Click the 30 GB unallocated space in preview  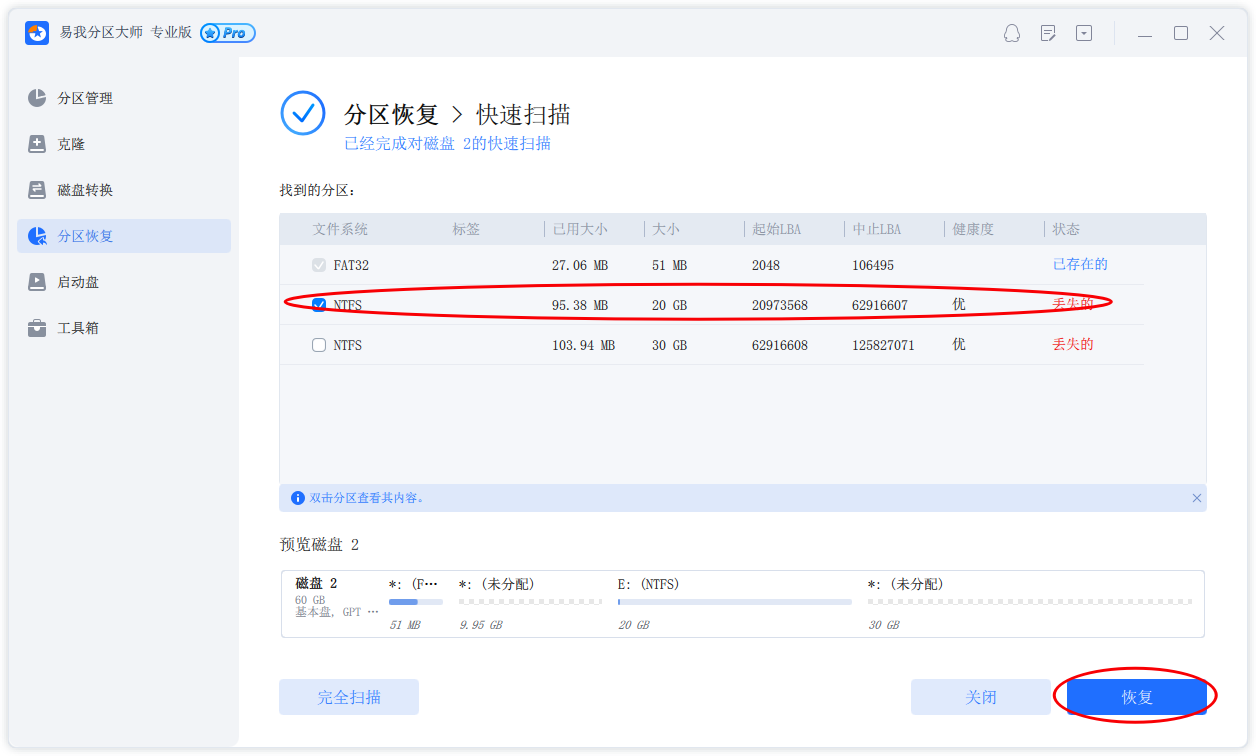(1029, 602)
